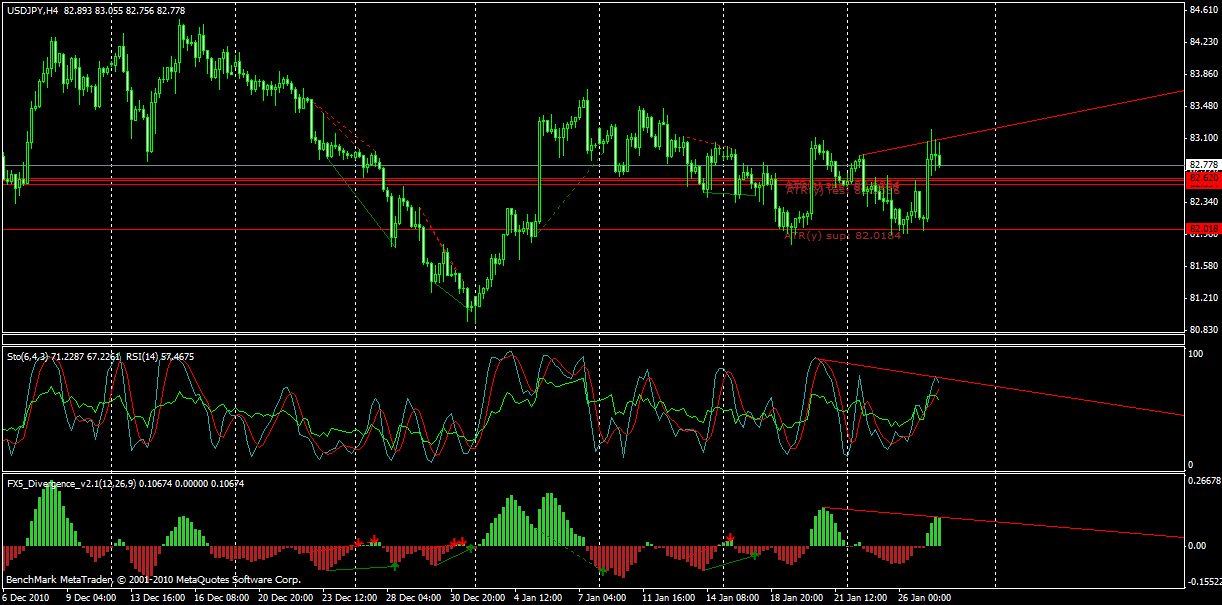
Task: Click the red 82.018 support price tag
Action: click(1203, 229)
